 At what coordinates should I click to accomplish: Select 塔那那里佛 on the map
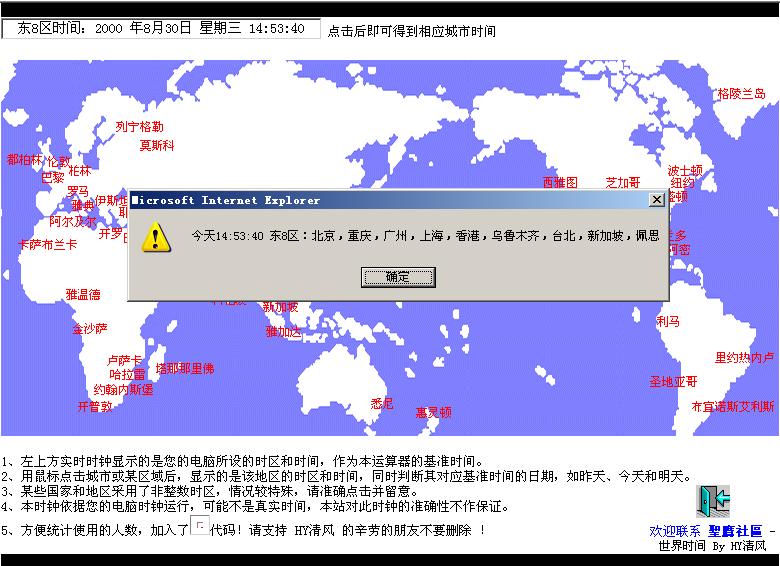(185, 368)
